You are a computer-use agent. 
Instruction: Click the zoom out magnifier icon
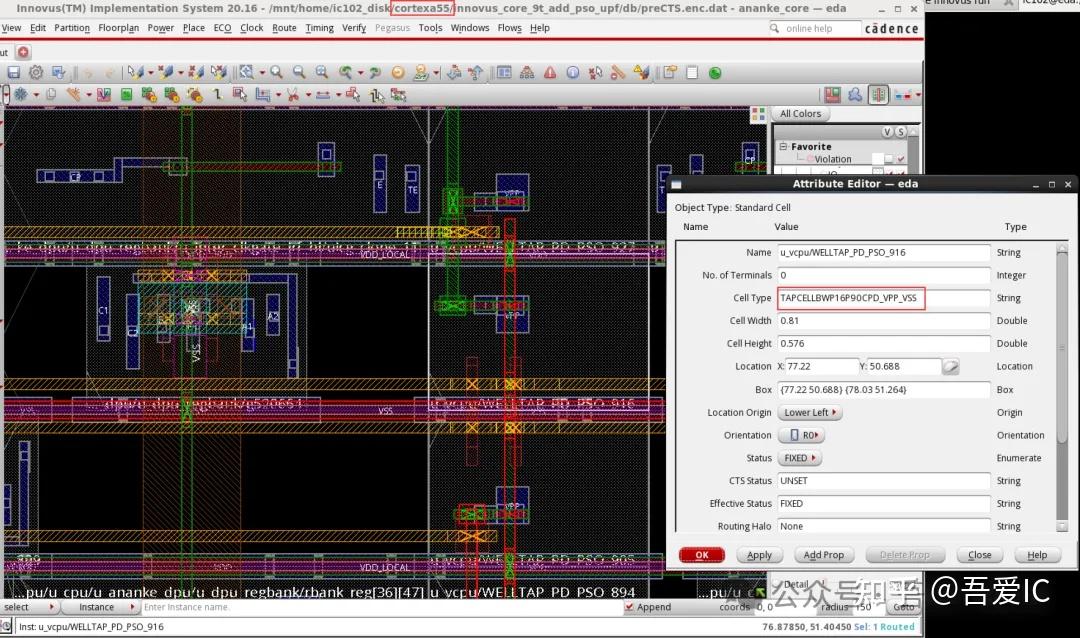(299, 73)
